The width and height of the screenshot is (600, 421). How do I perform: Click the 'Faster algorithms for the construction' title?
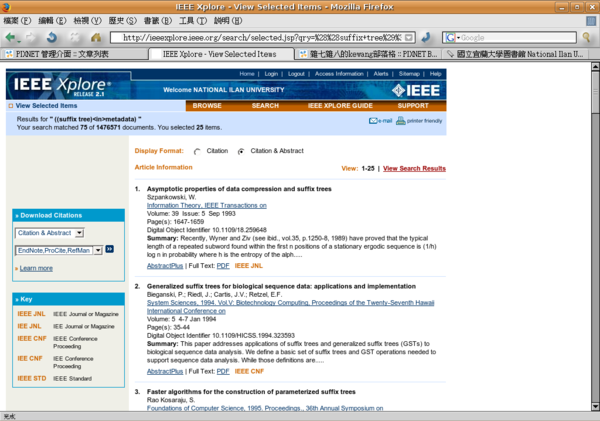(251, 392)
